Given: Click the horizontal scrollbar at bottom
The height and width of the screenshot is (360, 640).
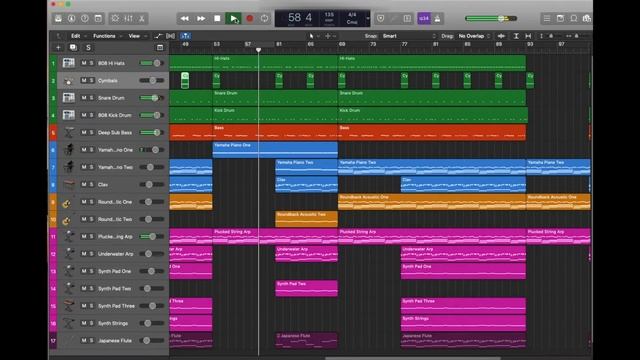Looking at the screenshot, I should pyautogui.click(x=412, y=358).
